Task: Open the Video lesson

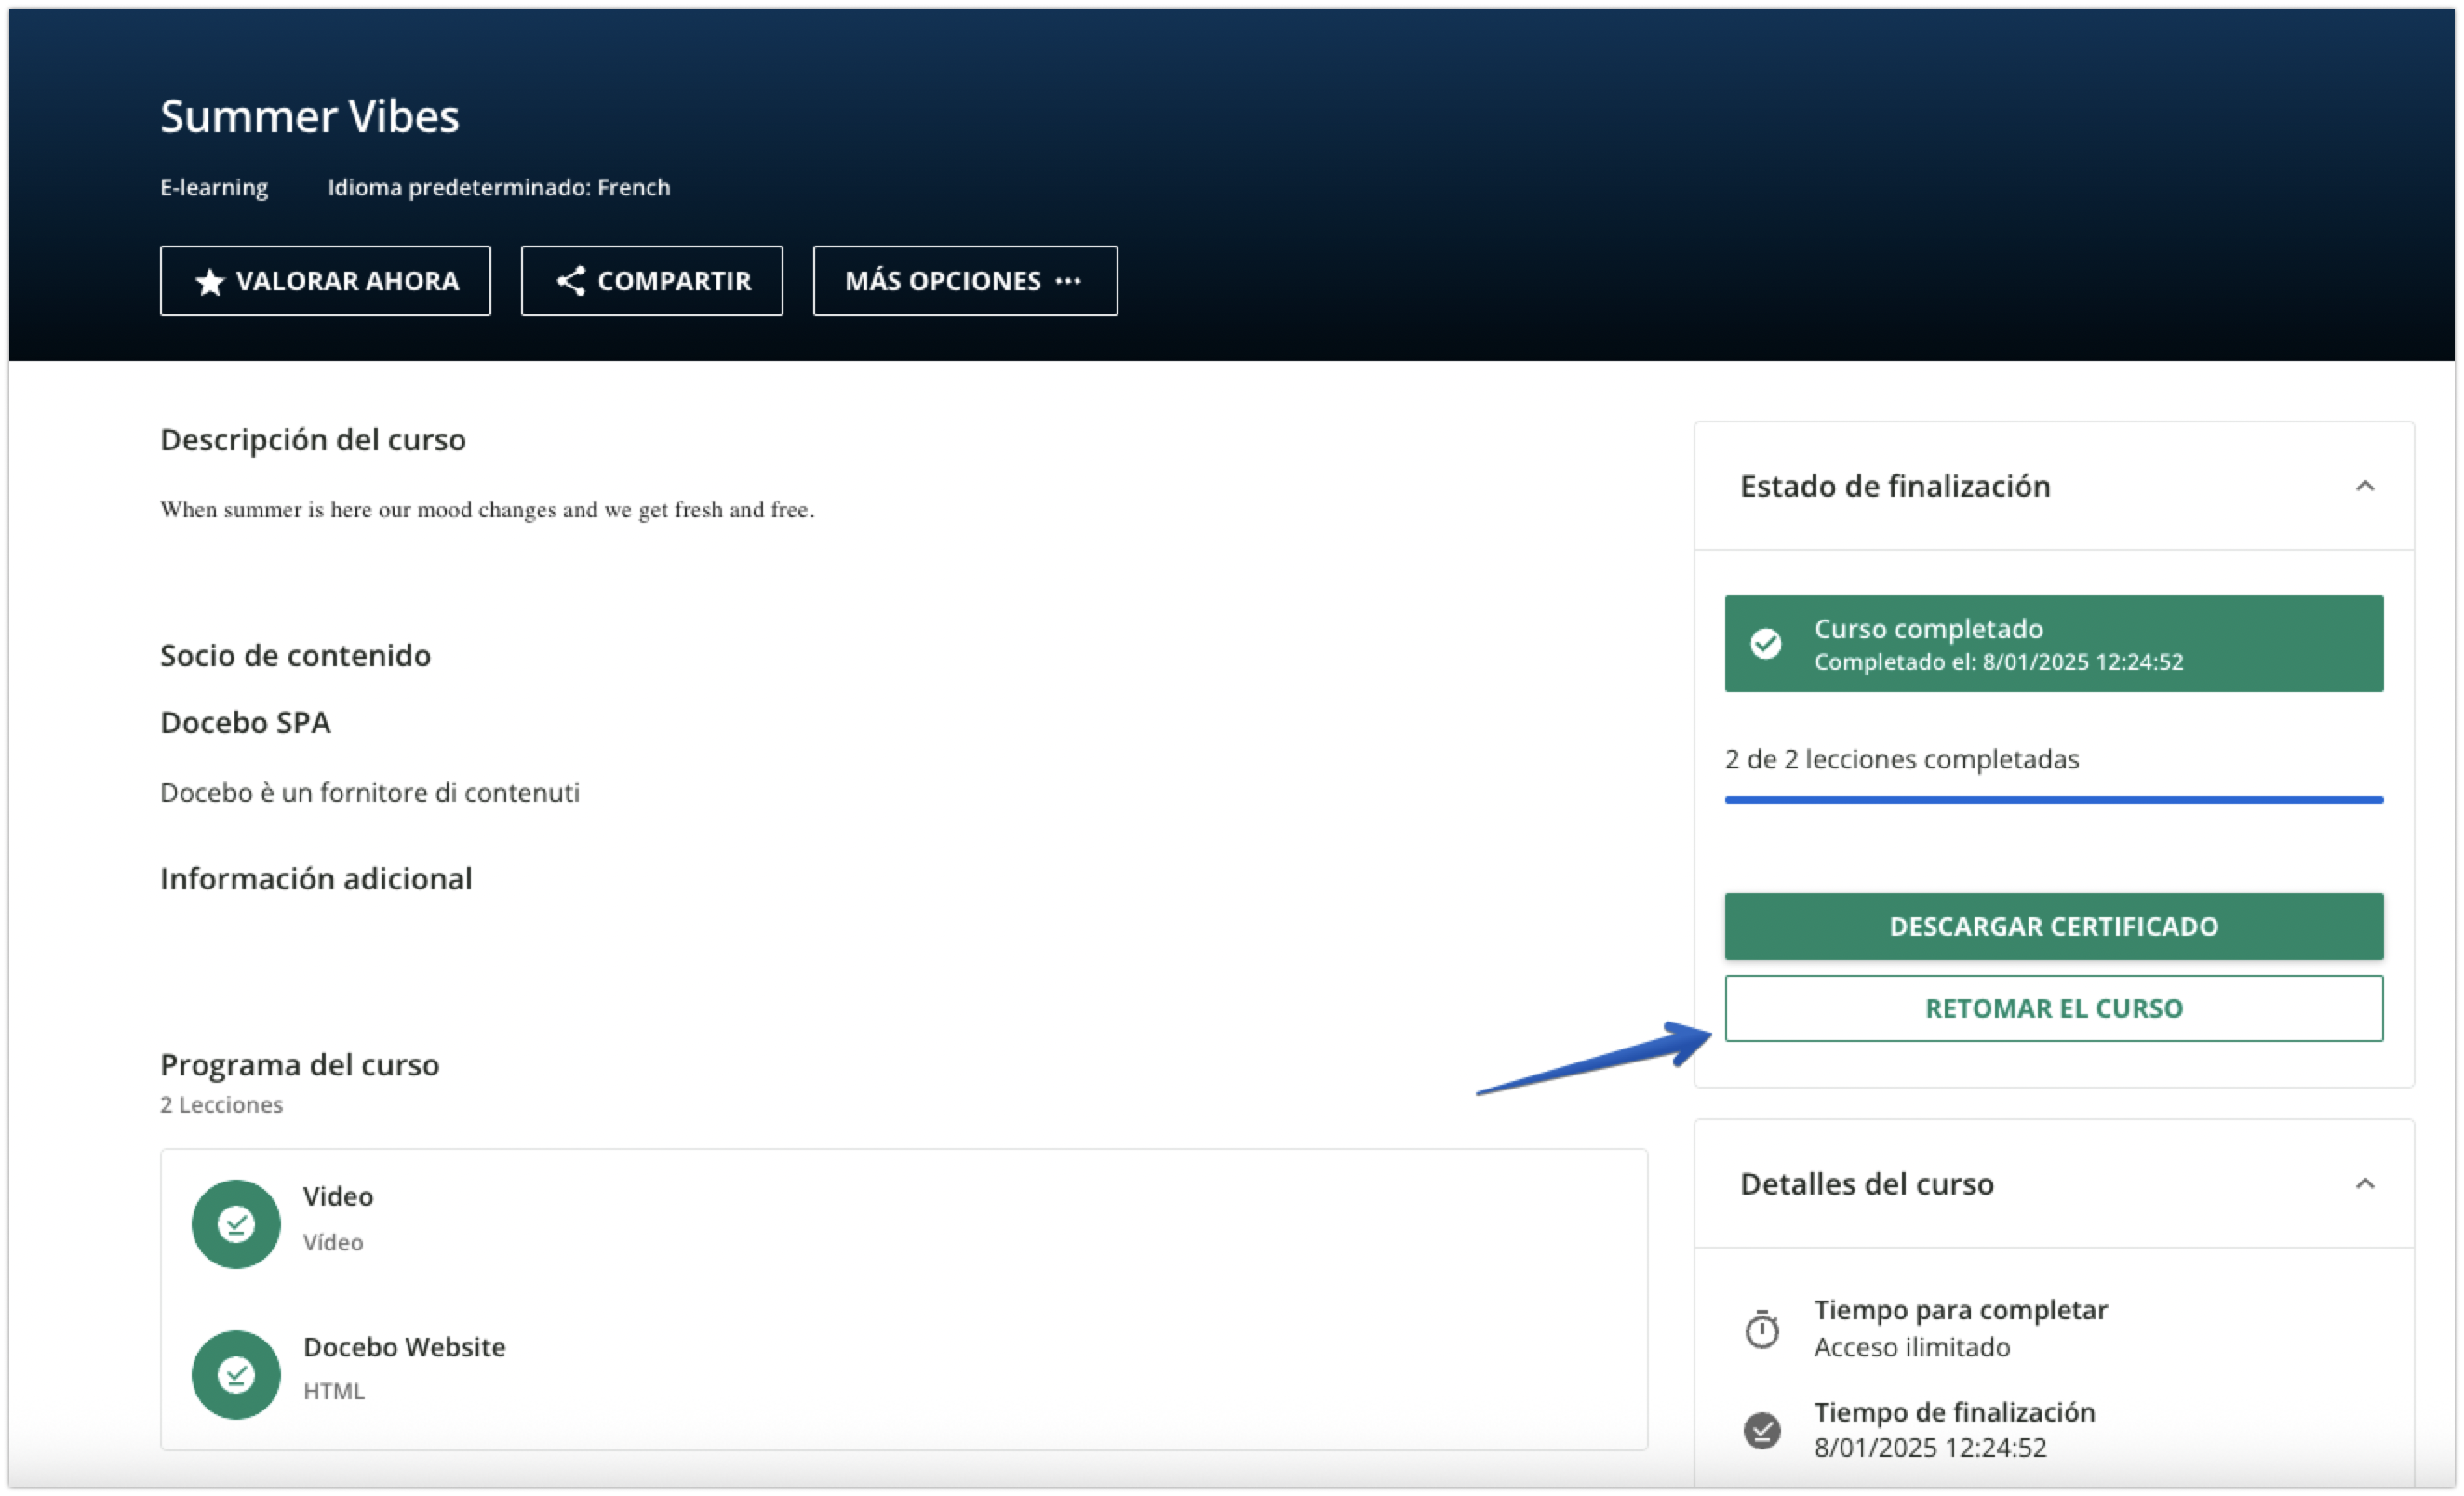Action: pos(338,1197)
